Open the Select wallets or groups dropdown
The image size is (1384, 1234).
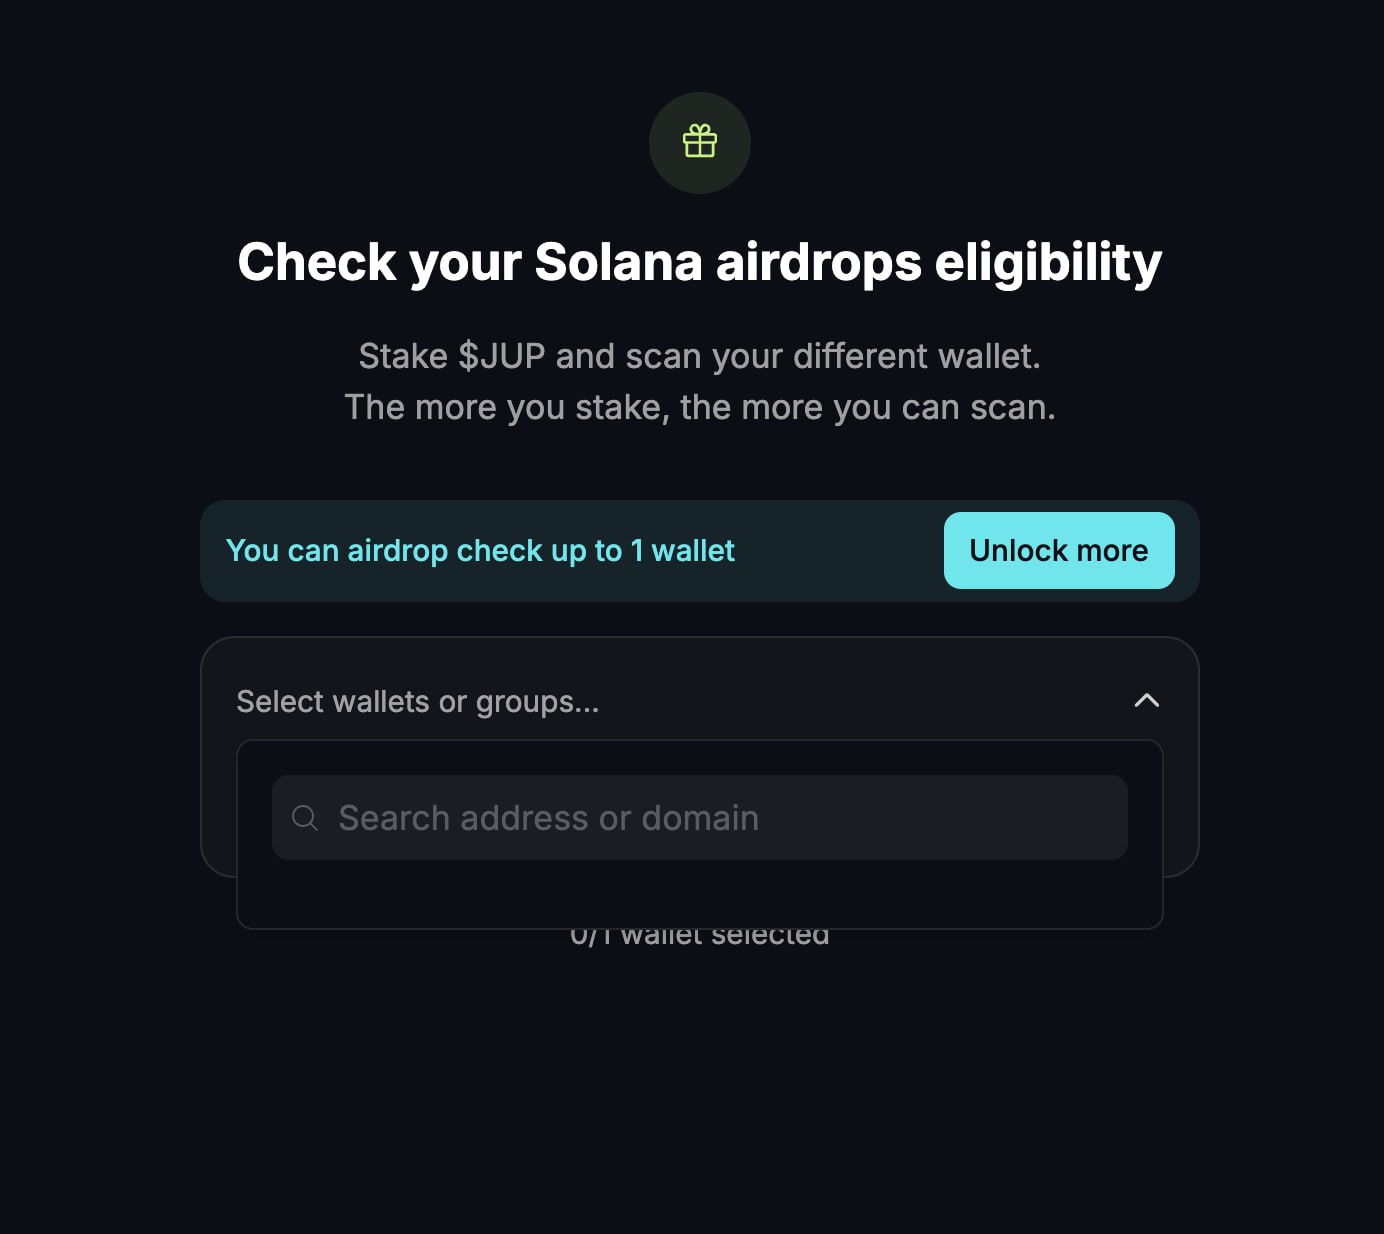699,701
